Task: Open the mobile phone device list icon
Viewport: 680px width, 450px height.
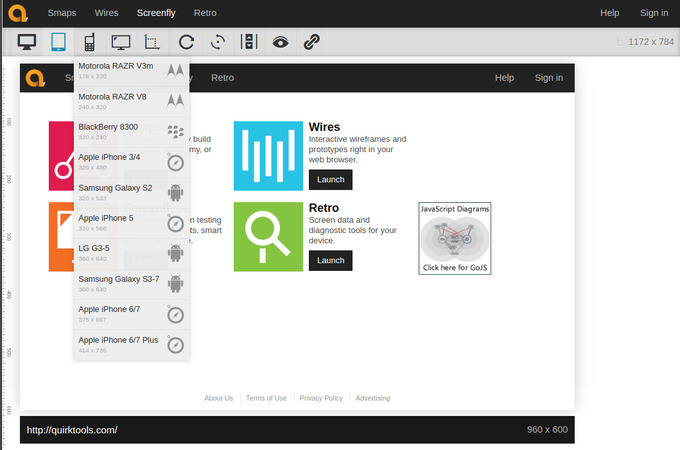Action: (x=89, y=42)
